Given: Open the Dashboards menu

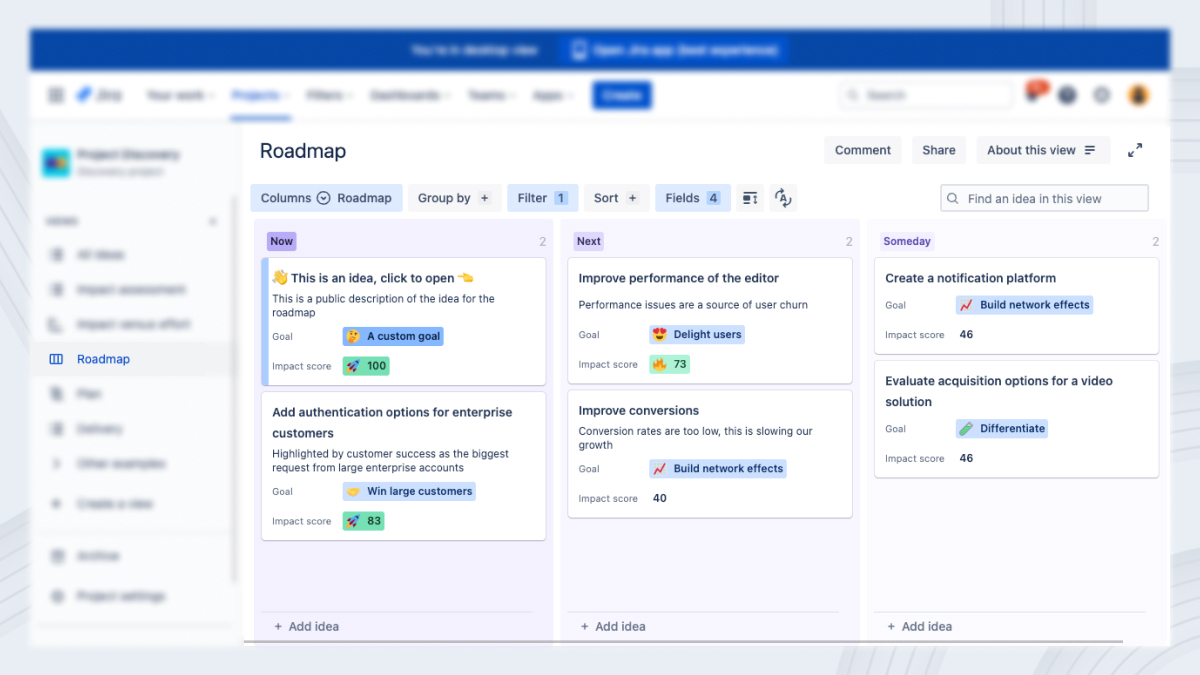Looking at the screenshot, I should [x=406, y=94].
